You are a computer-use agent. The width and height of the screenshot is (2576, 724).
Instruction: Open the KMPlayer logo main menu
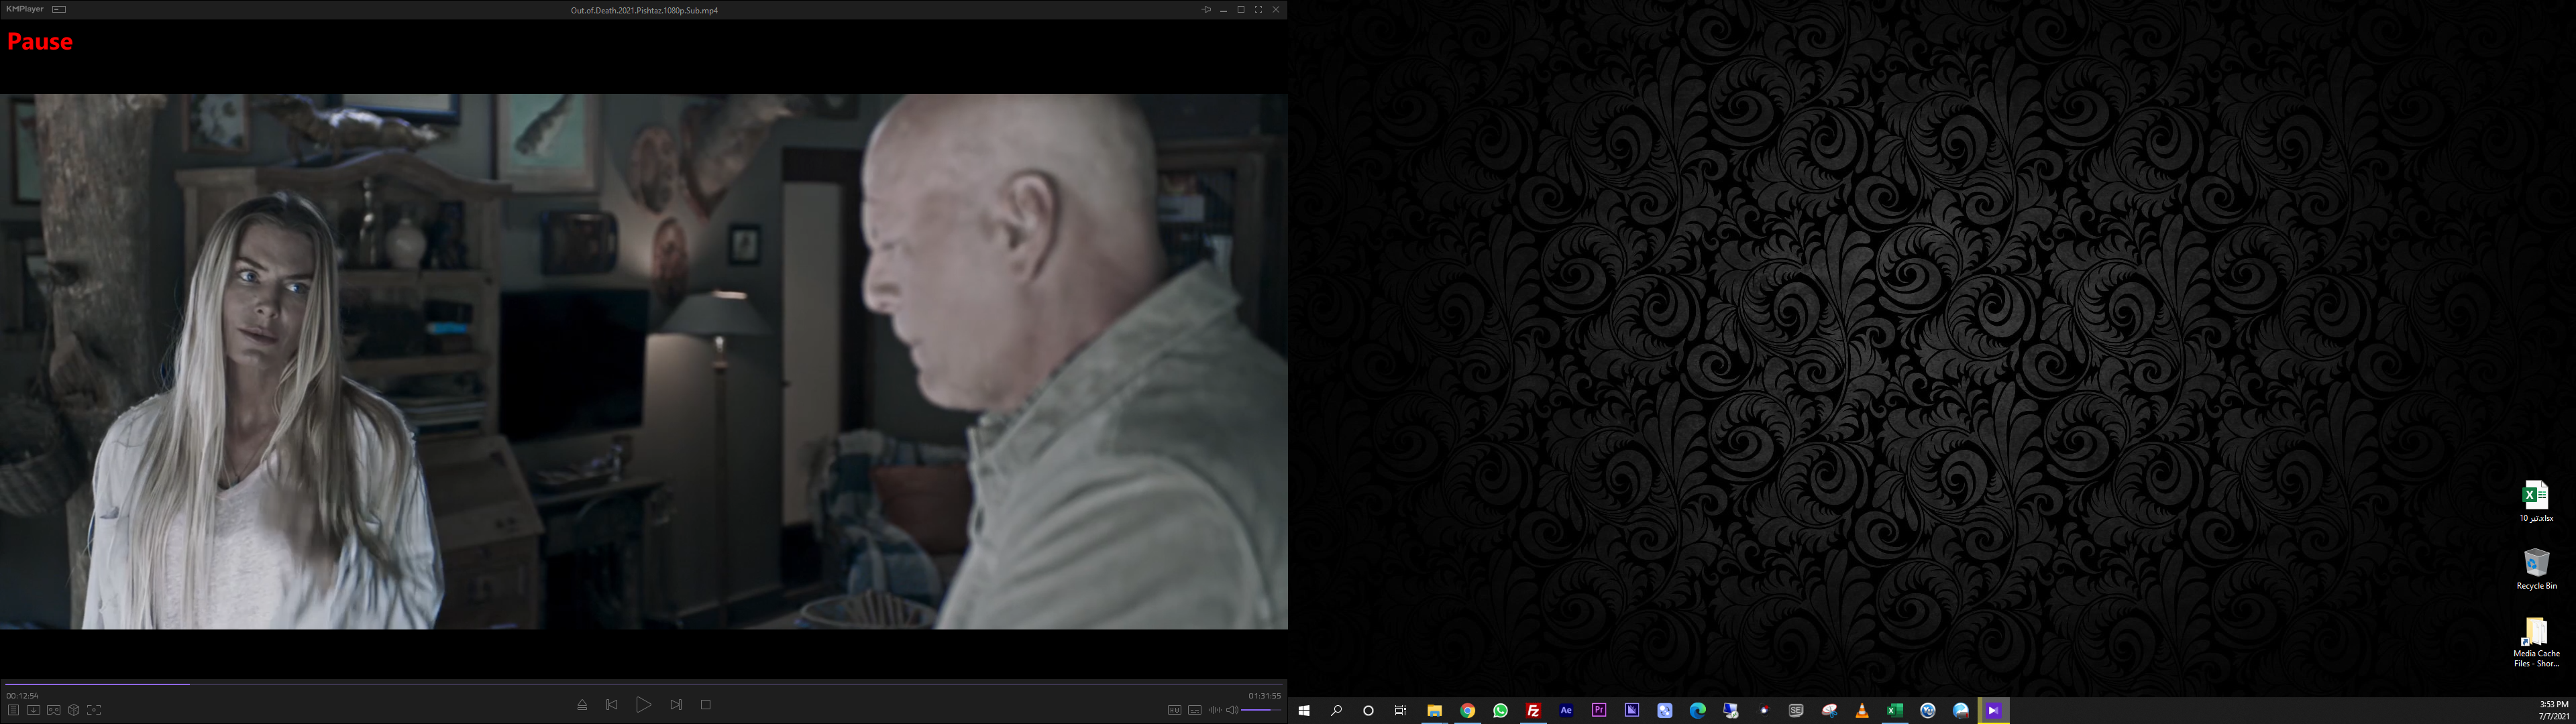pos(24,9)
